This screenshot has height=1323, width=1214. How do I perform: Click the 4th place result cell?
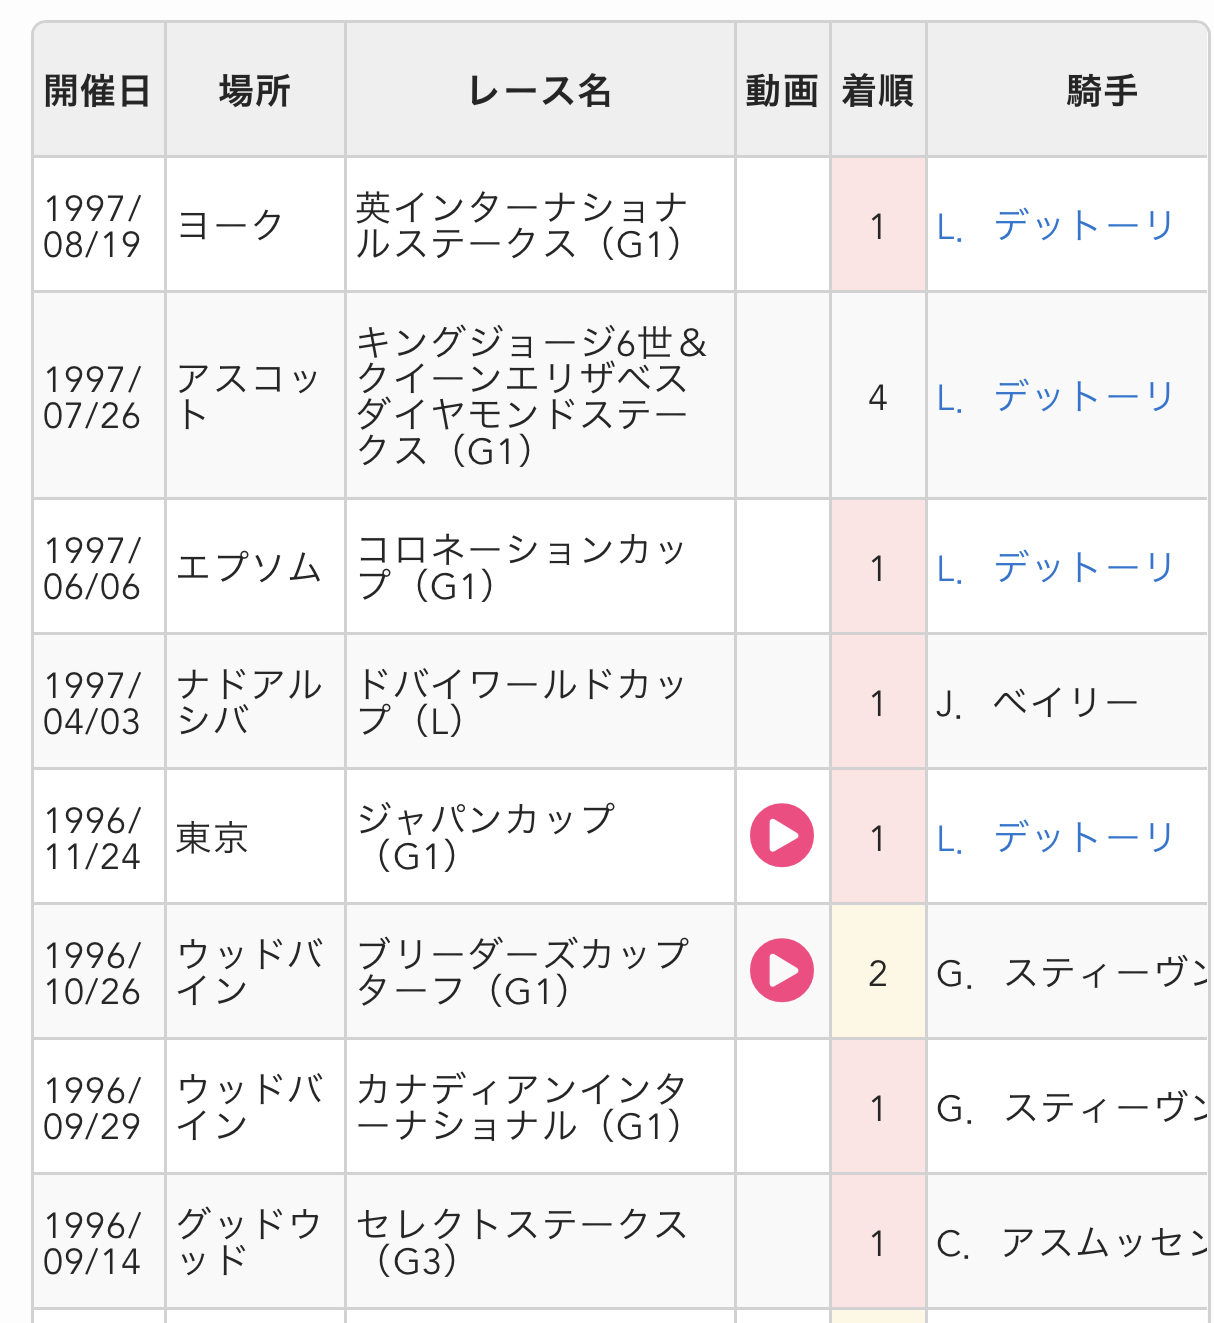coord(878,398)
